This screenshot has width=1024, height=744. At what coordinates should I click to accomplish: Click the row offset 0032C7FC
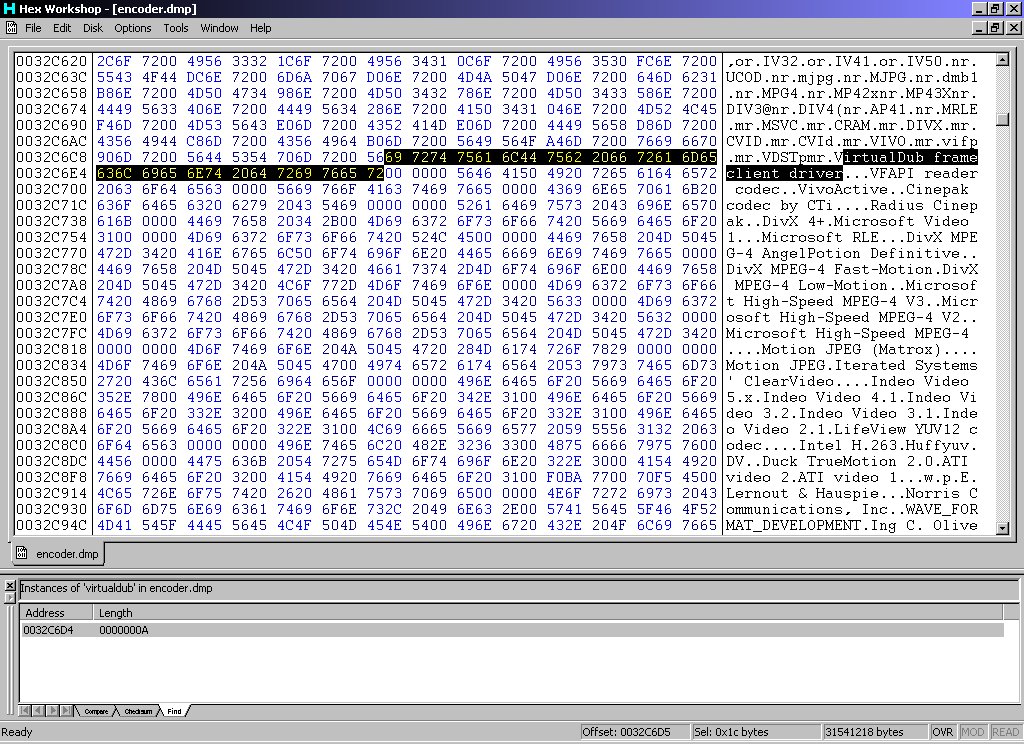pyautogui.click(x=52, y=333)
